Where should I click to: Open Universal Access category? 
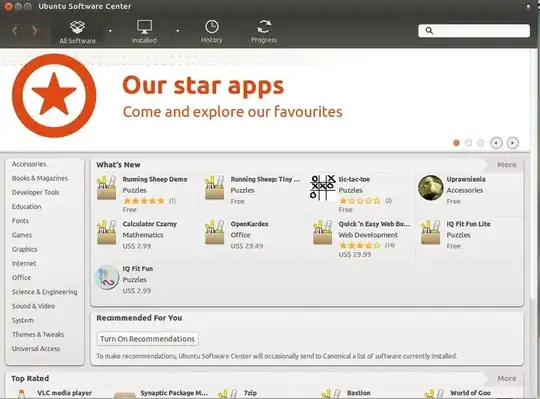(x=36, y=349)
